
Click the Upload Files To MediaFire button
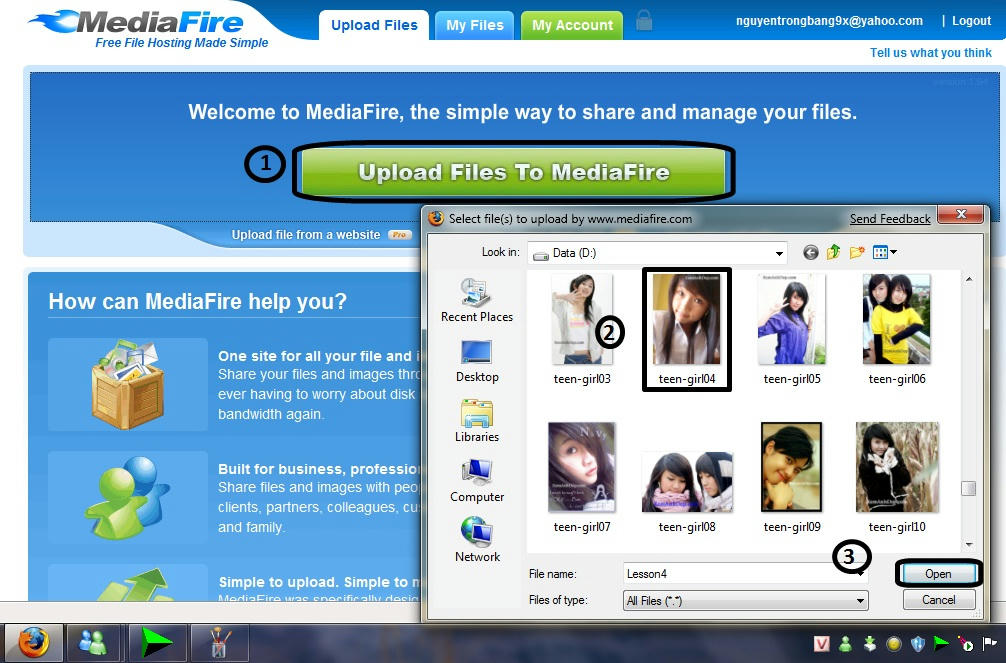pos(513,172)
